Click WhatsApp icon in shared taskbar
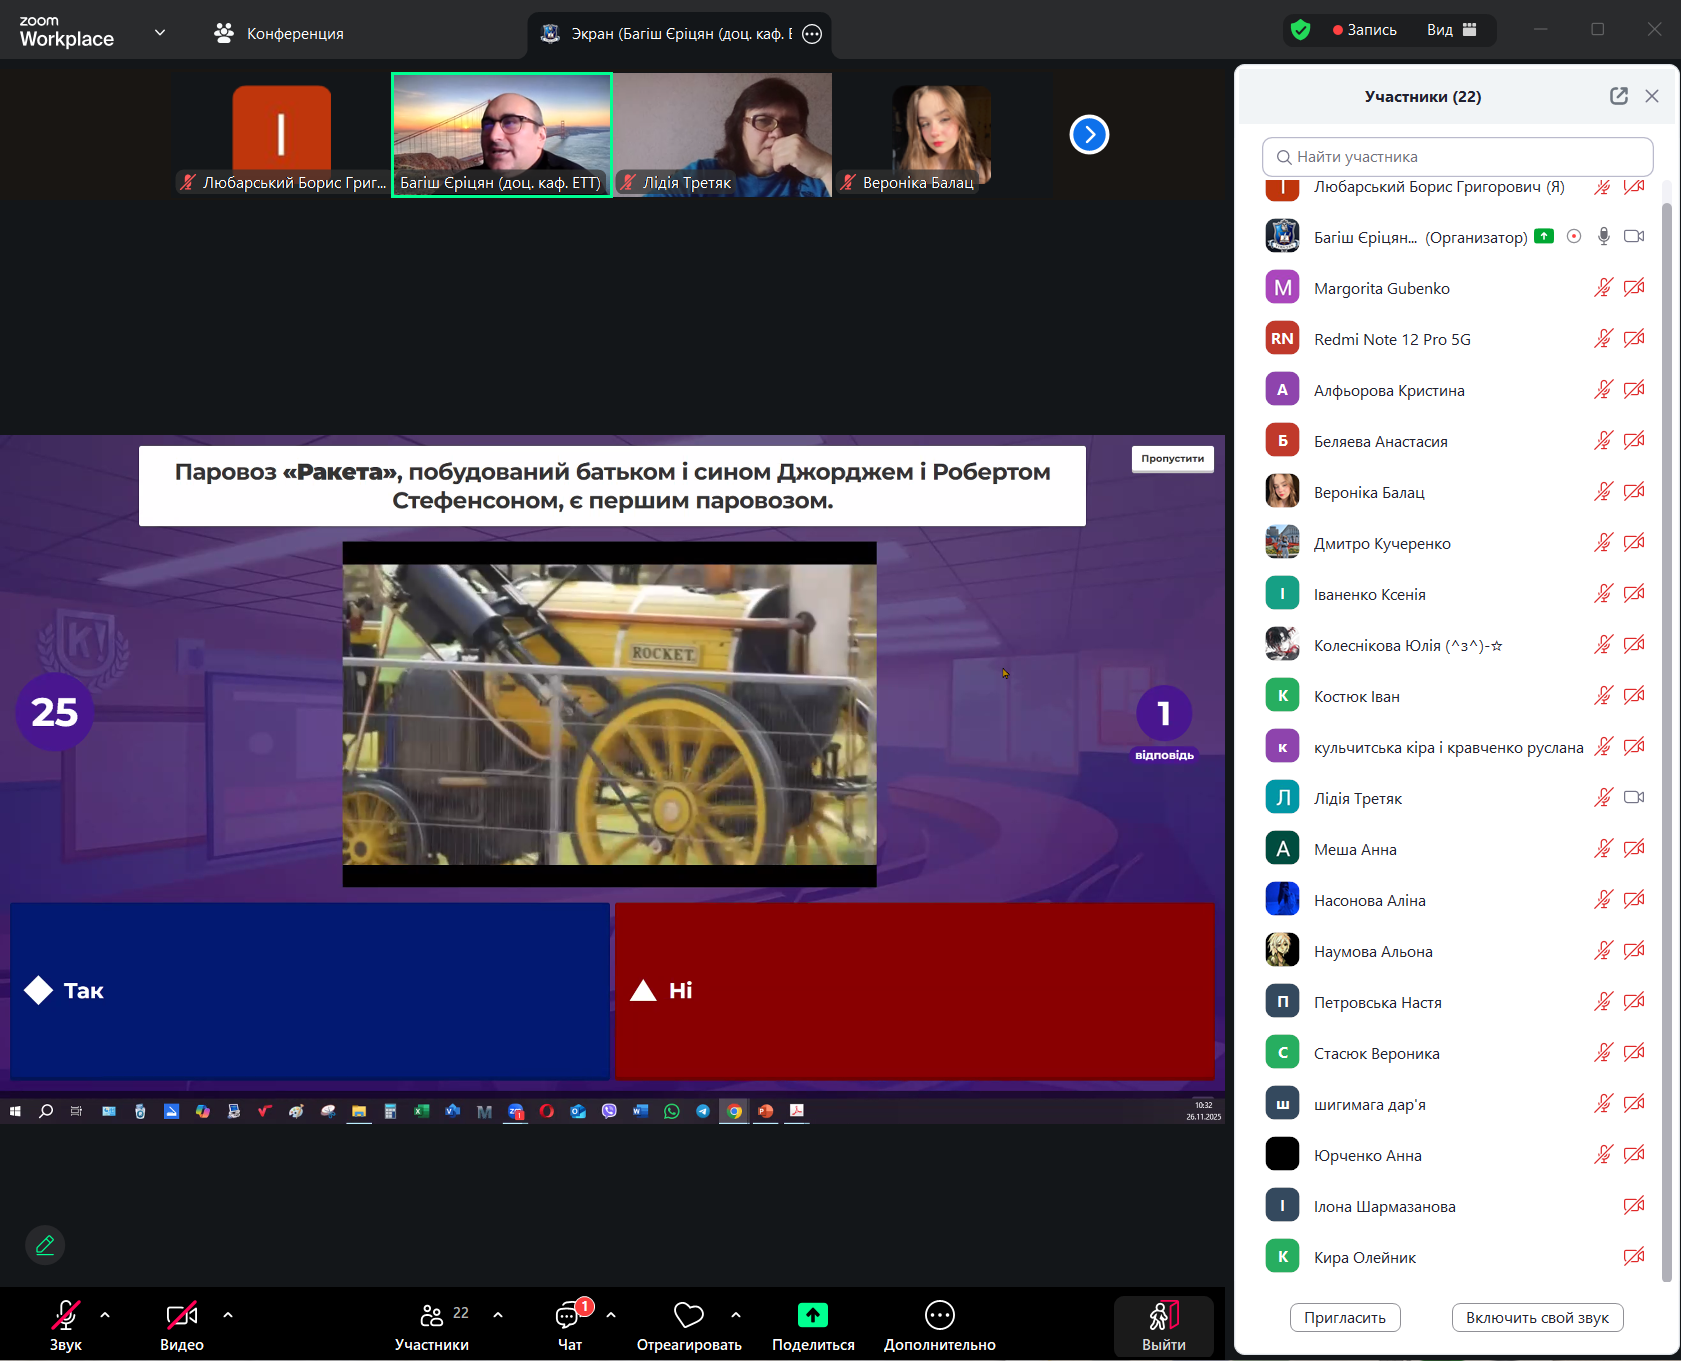The height and width of the screenshot is (1361, 1681). click(672, 1111)
